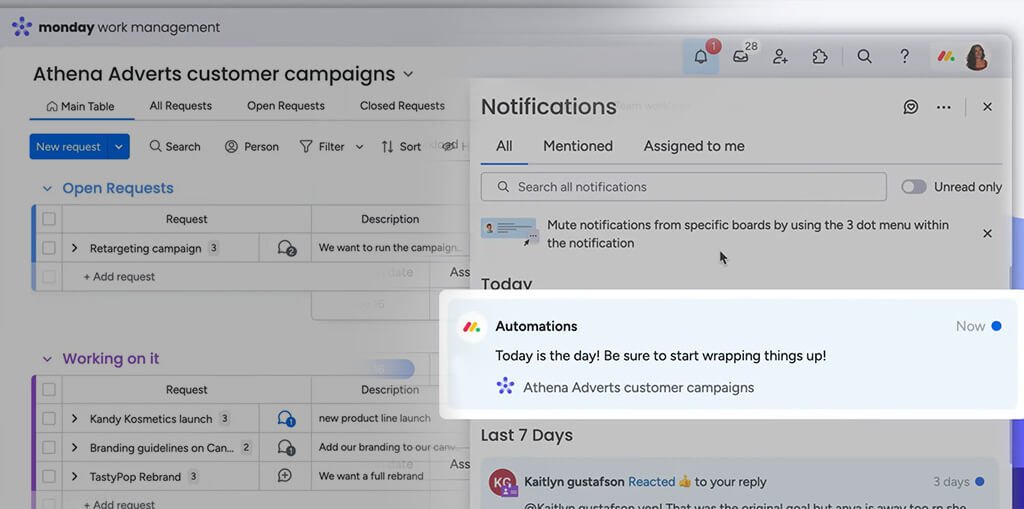The image size is (1024, 509).
Task: Open the Automations notification
Action: 731,354
